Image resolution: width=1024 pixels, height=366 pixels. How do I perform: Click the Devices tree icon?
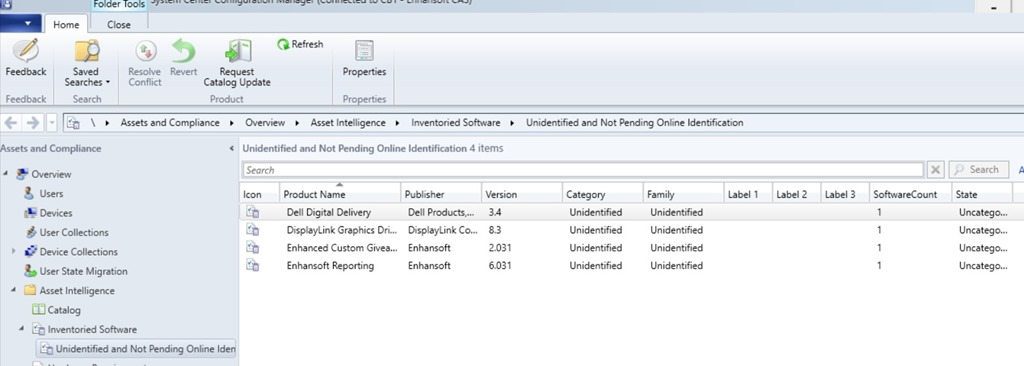point(29,213)
